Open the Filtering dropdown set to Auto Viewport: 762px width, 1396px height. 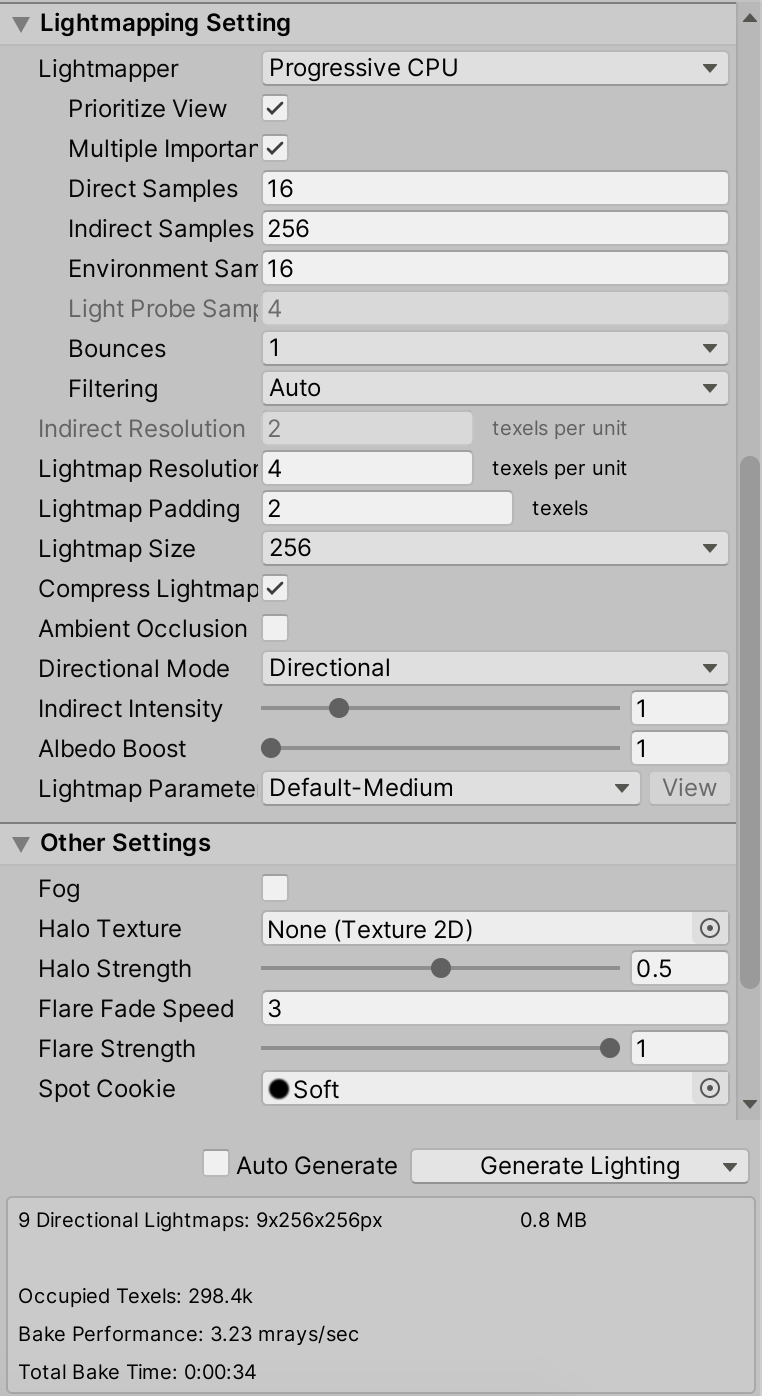(x=494, y=388)
